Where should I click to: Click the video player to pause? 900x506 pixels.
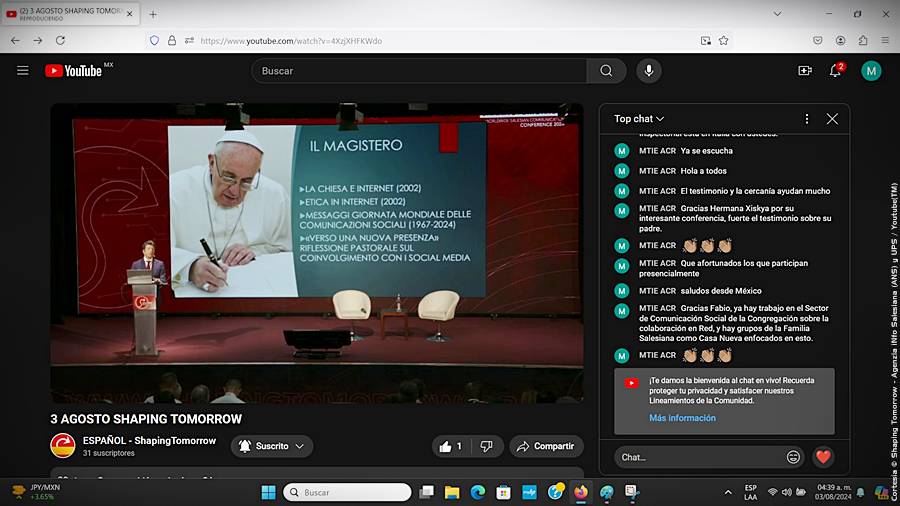coord(317,253)
